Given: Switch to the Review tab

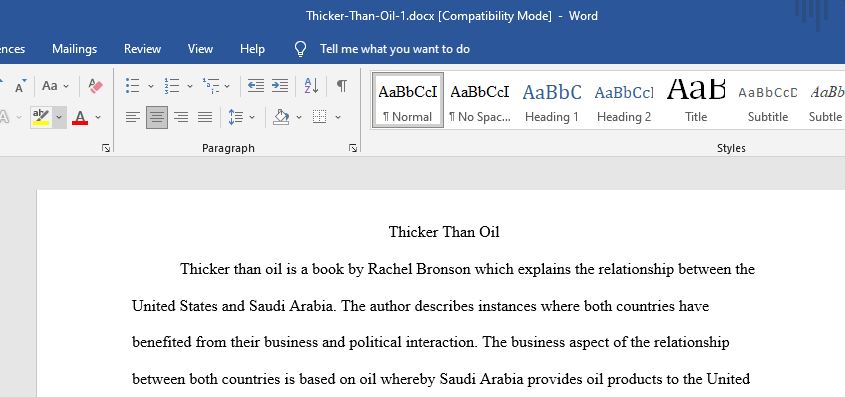Looking at the screenshot, I should click(x=142, y=49).
